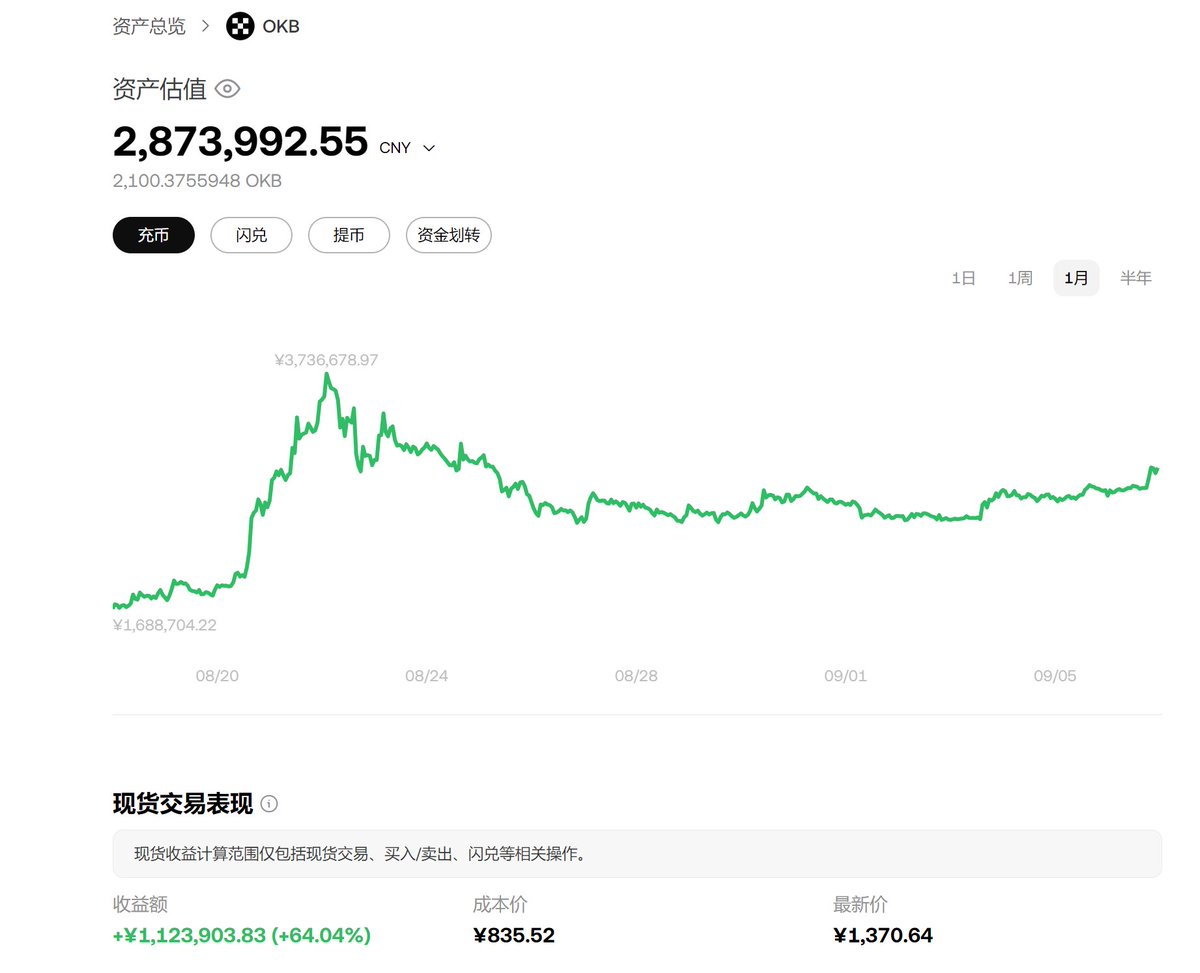Open 资产总览 from the breadcrumb
Image resolution: width=1200 pixels, height=973 pixels.
(149, 26)
